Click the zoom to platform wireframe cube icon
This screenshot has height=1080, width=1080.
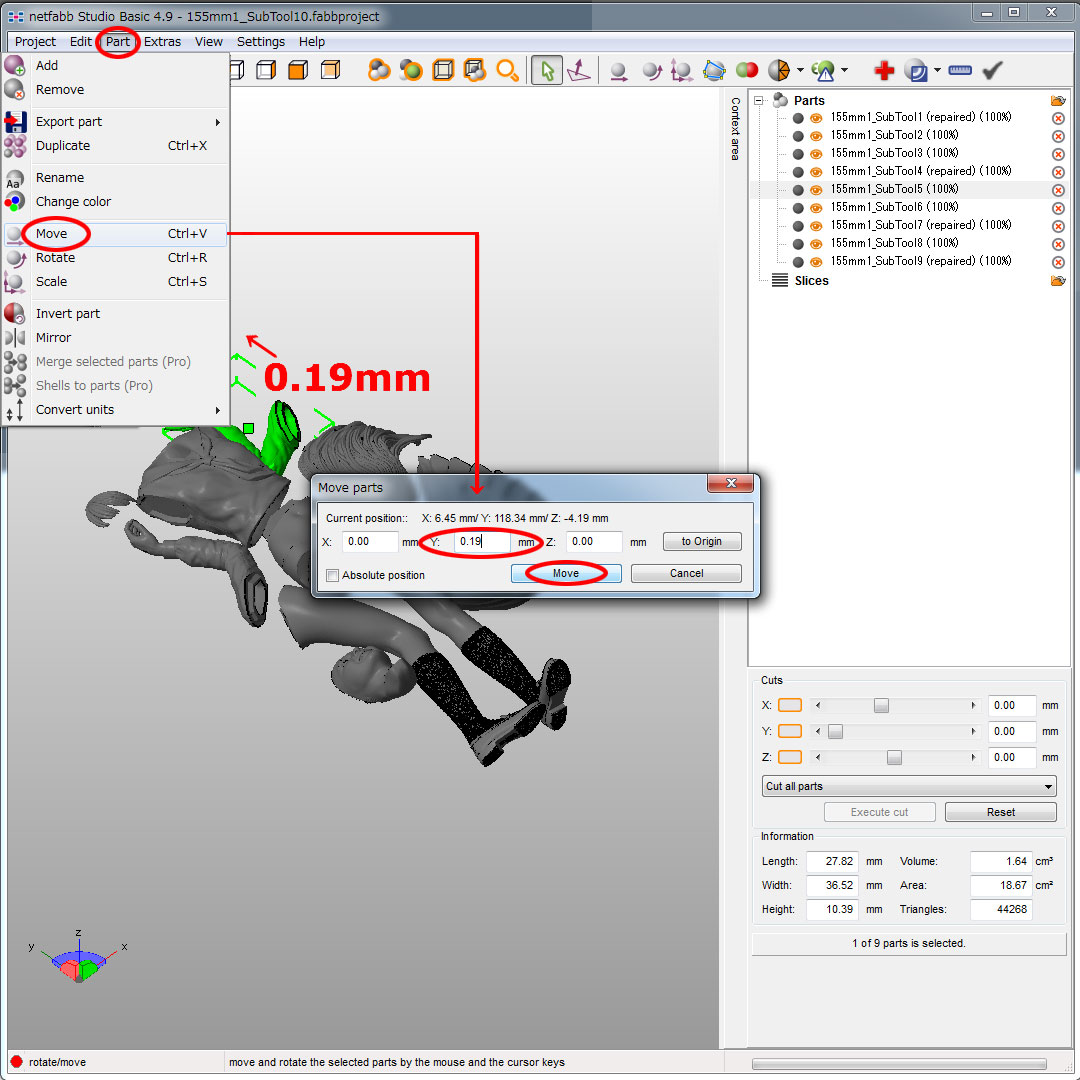coord(443,70)
